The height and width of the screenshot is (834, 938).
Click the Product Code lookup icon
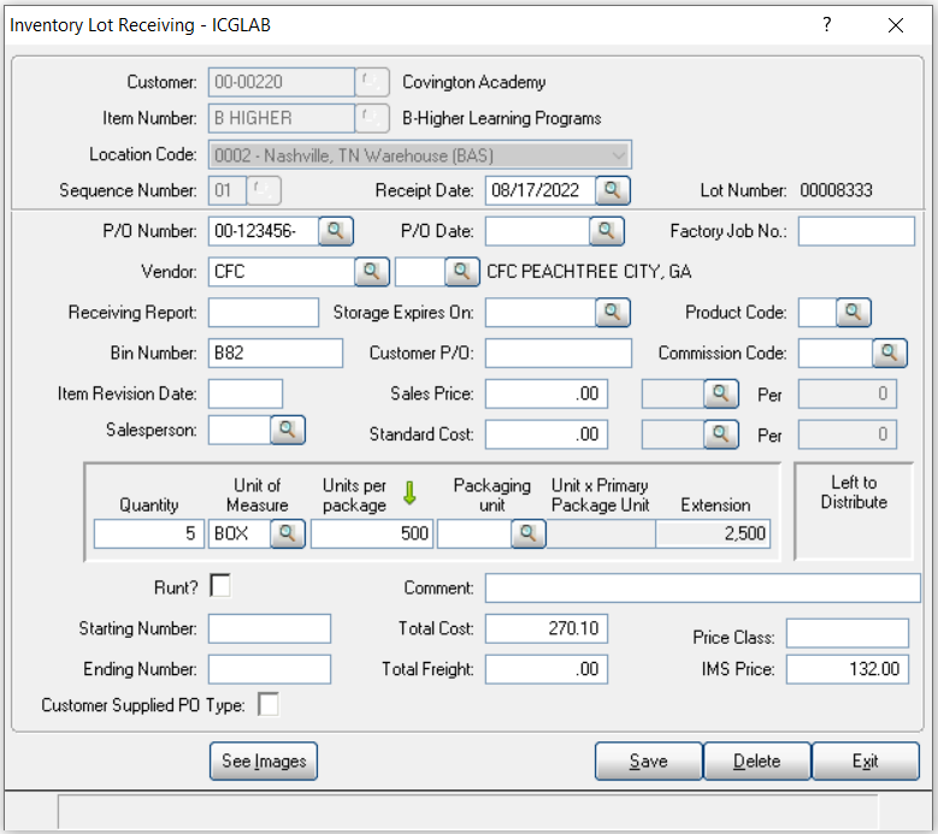click(x=854, y=312)
